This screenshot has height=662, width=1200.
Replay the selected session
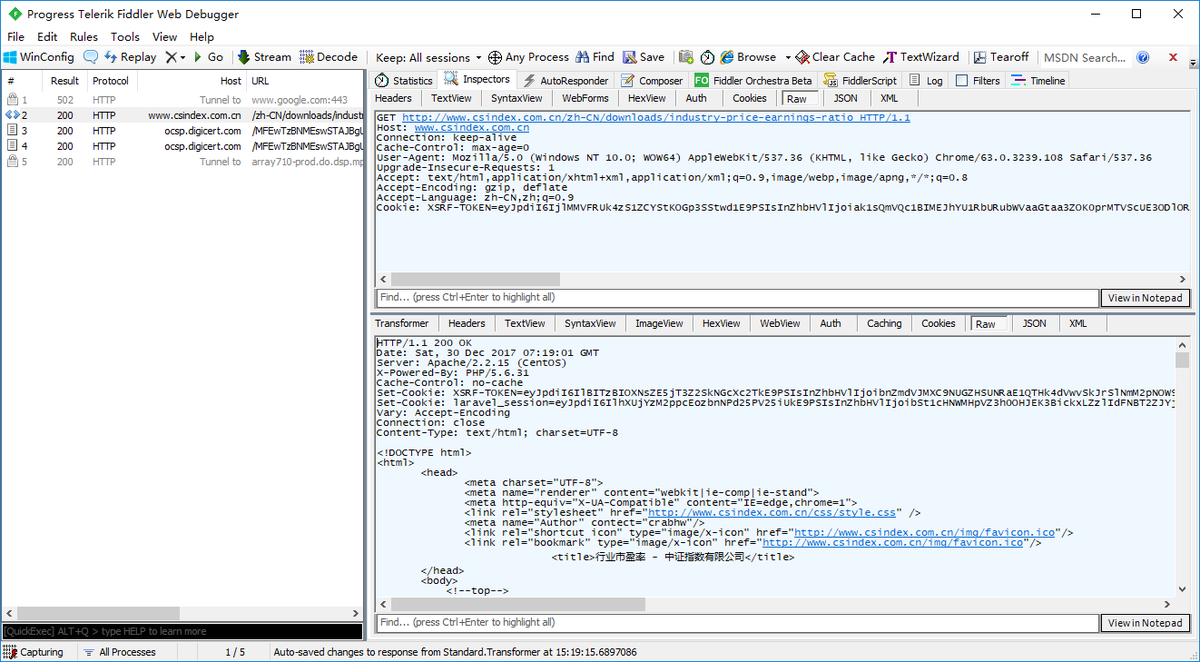point(130,57)
